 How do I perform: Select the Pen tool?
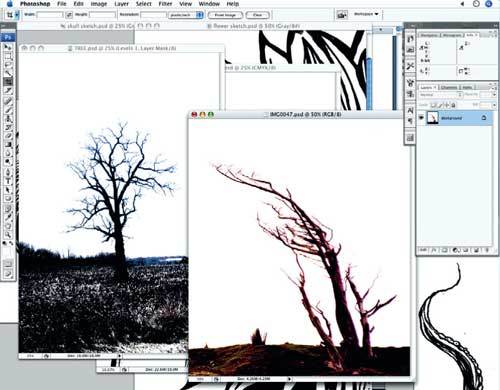(x=8, y=173)
